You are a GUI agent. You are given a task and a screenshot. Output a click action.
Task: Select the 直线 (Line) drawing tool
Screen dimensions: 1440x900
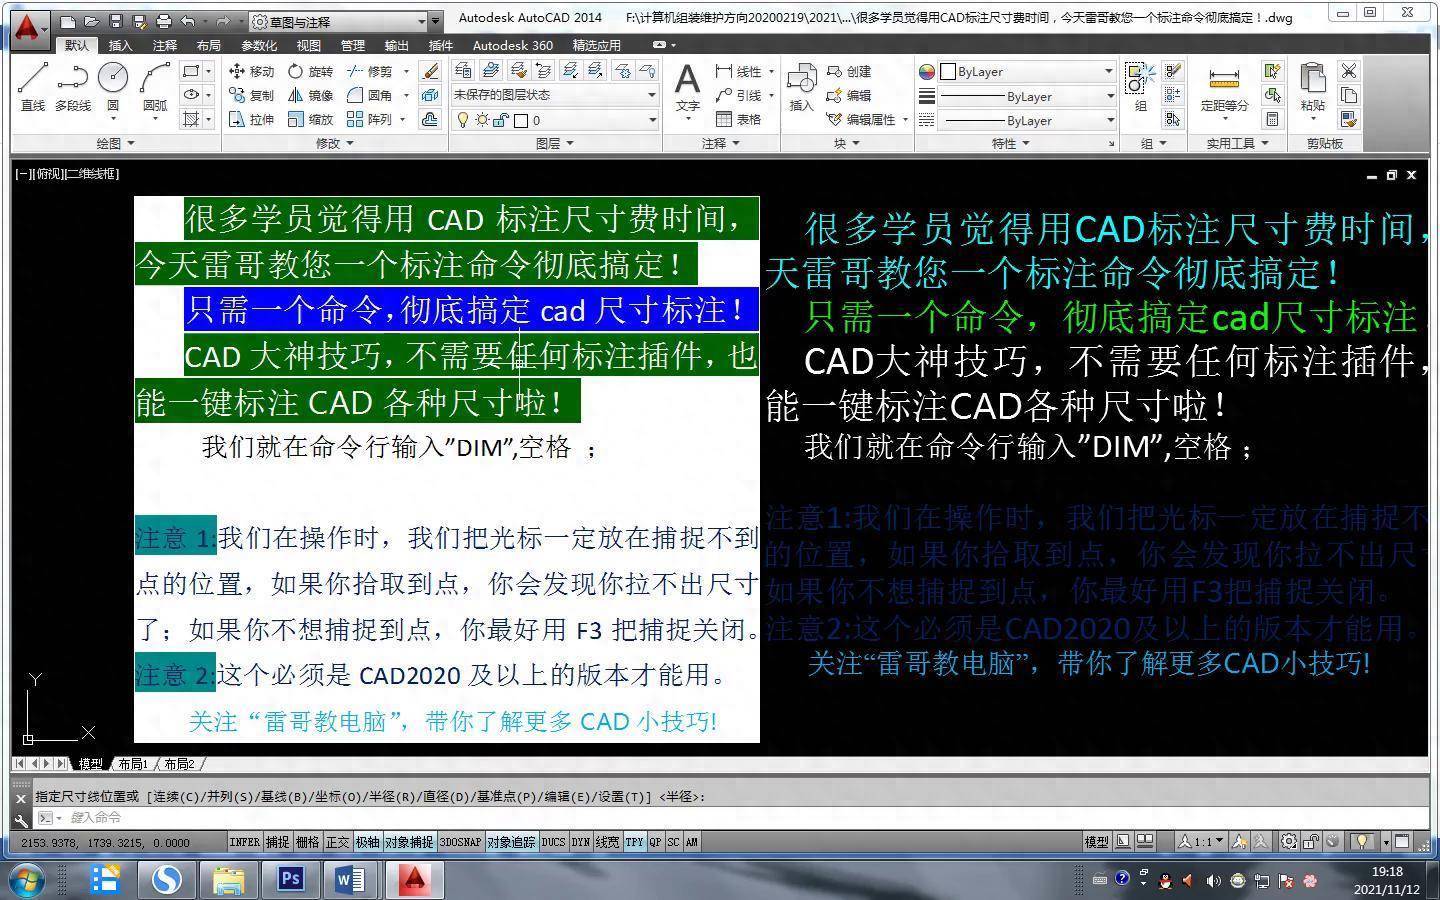[x=32, y=84]
